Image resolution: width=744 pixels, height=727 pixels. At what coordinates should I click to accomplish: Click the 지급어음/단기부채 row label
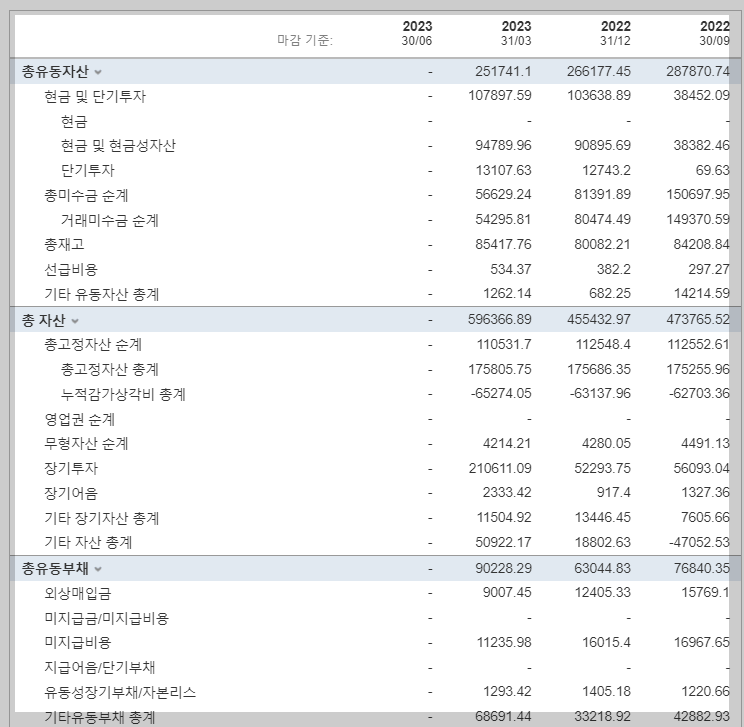100,667
